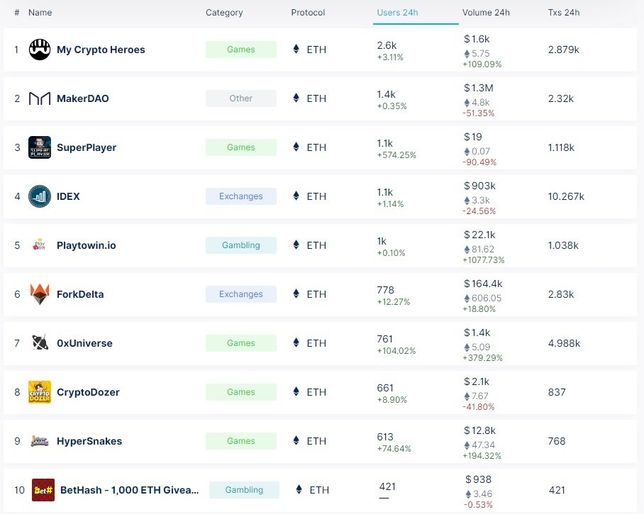Click the 0xUniverse logo icon
Image resolution: width=644 pixels, height=514 pixels.
click(x=40, y=343)
